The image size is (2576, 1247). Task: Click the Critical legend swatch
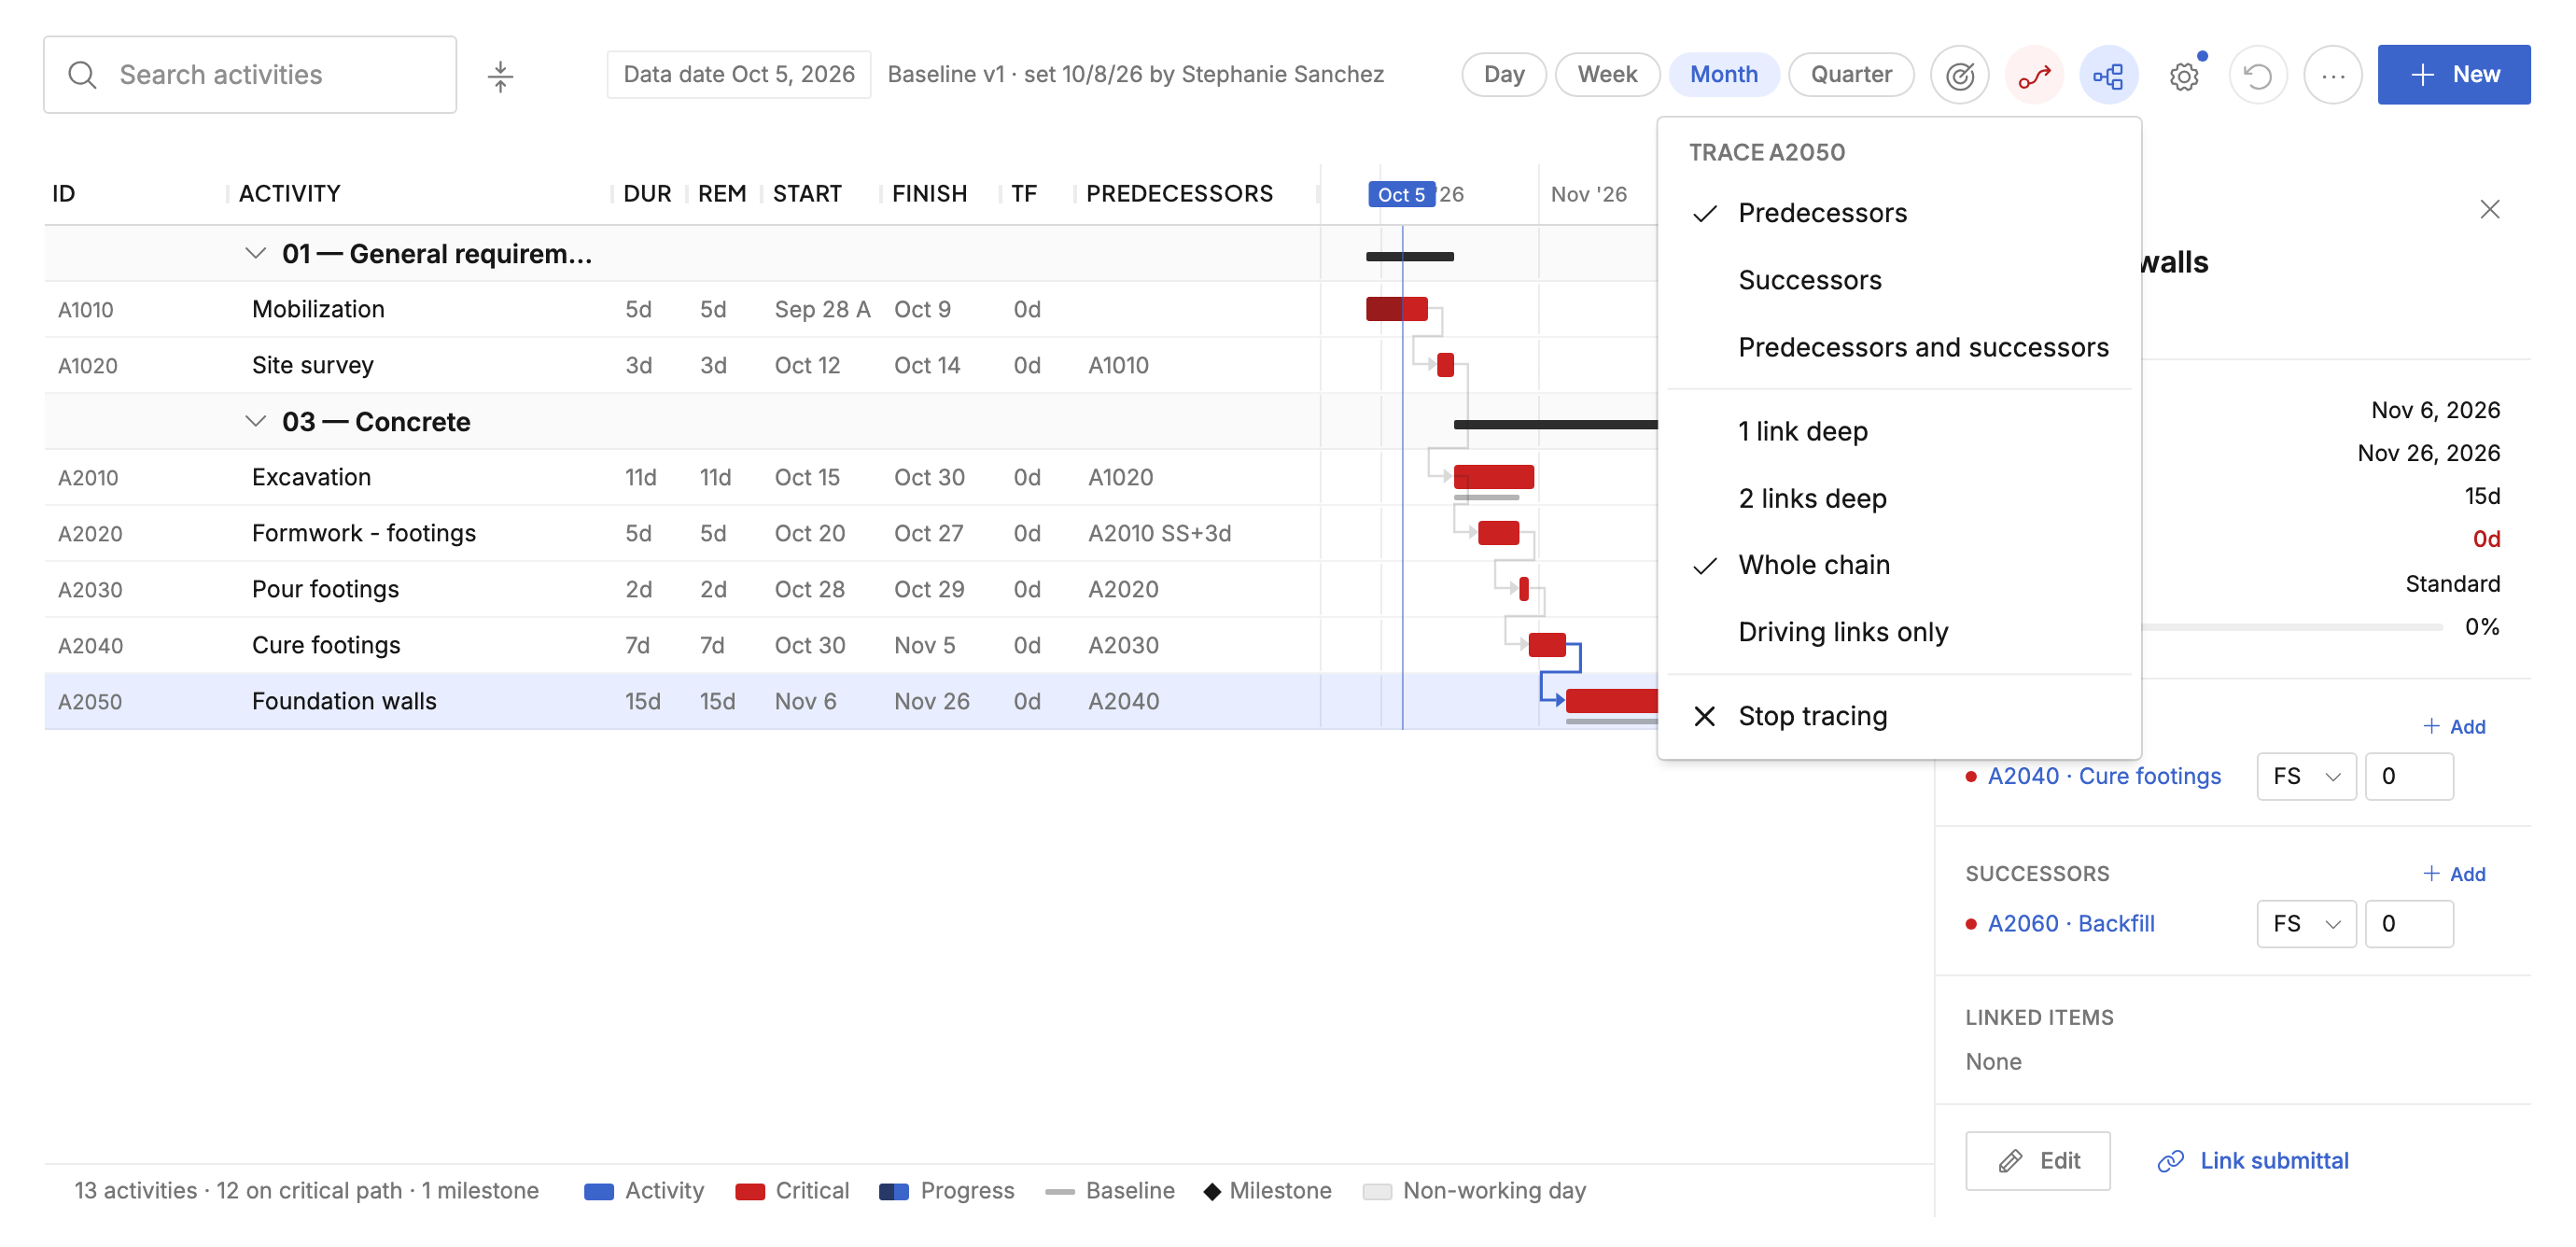(x=749, y=1191)
